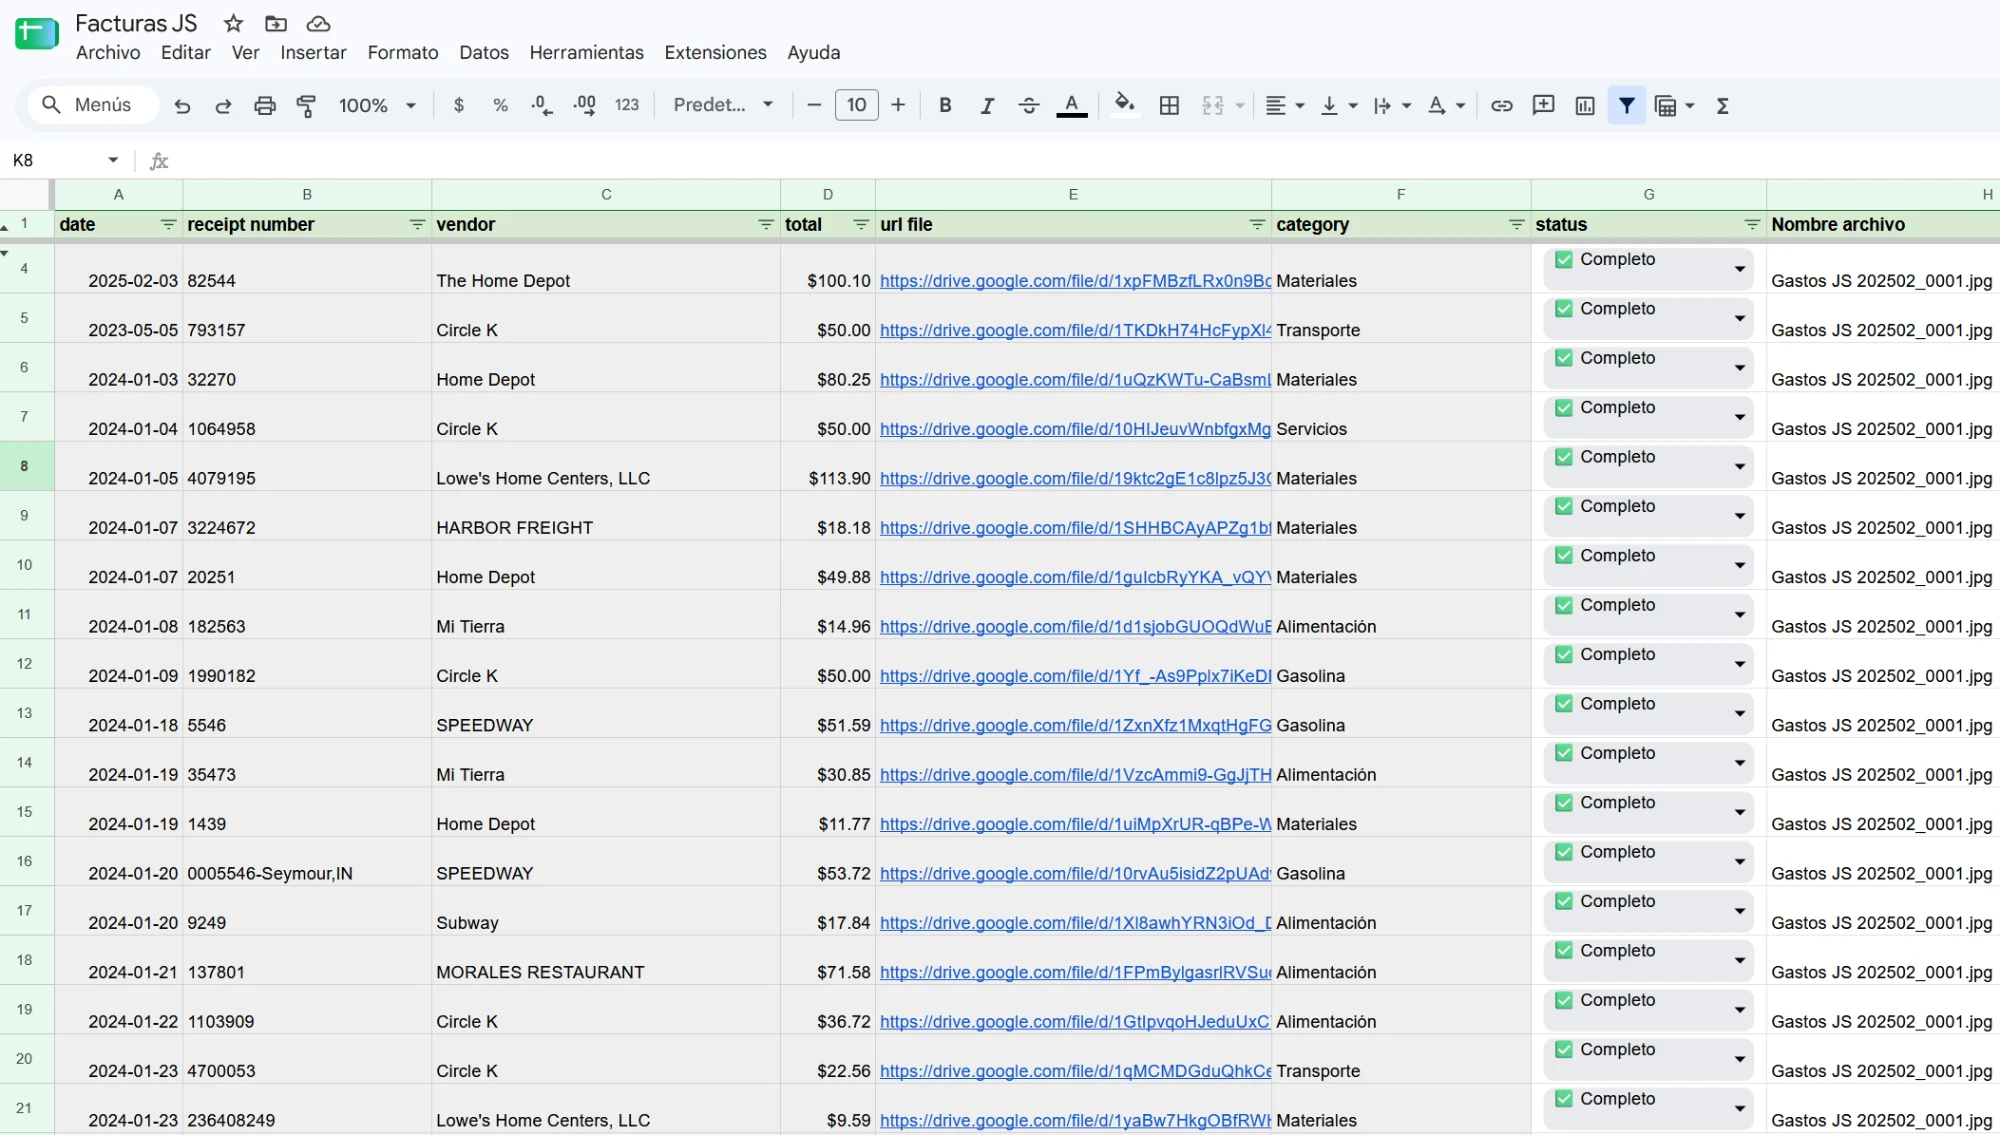Toggle Italic formatting icon
The width and height of the screenshot is (2000, 1135).
click(987, 105)
